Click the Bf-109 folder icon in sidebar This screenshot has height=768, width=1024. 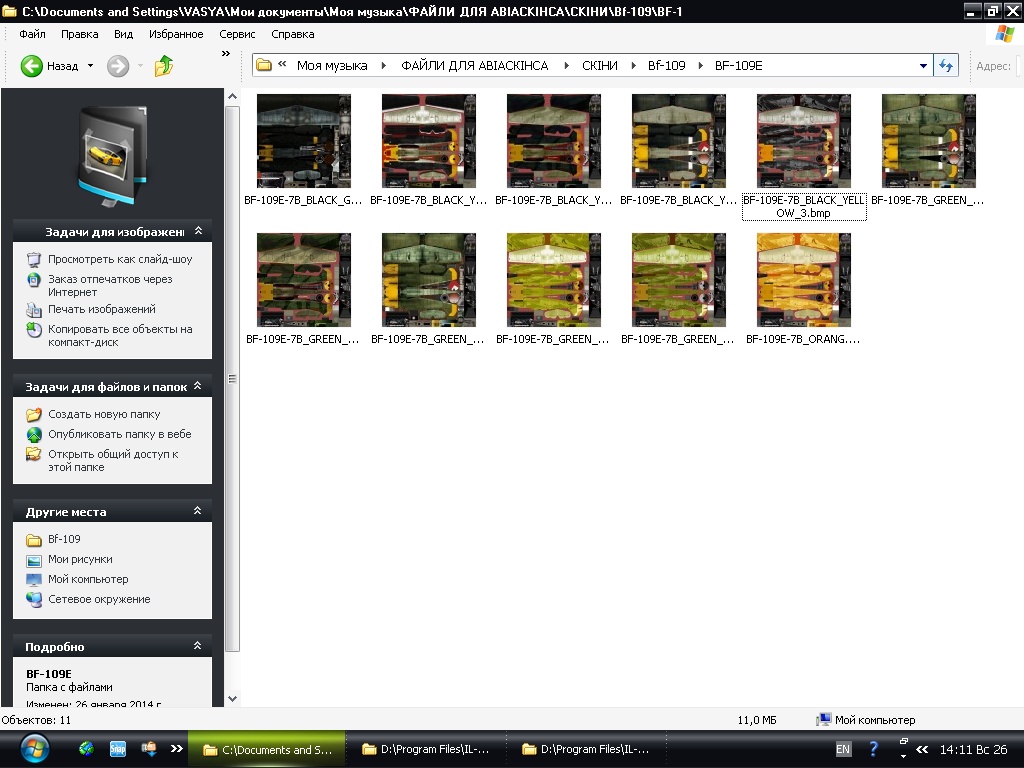[34, 539]
